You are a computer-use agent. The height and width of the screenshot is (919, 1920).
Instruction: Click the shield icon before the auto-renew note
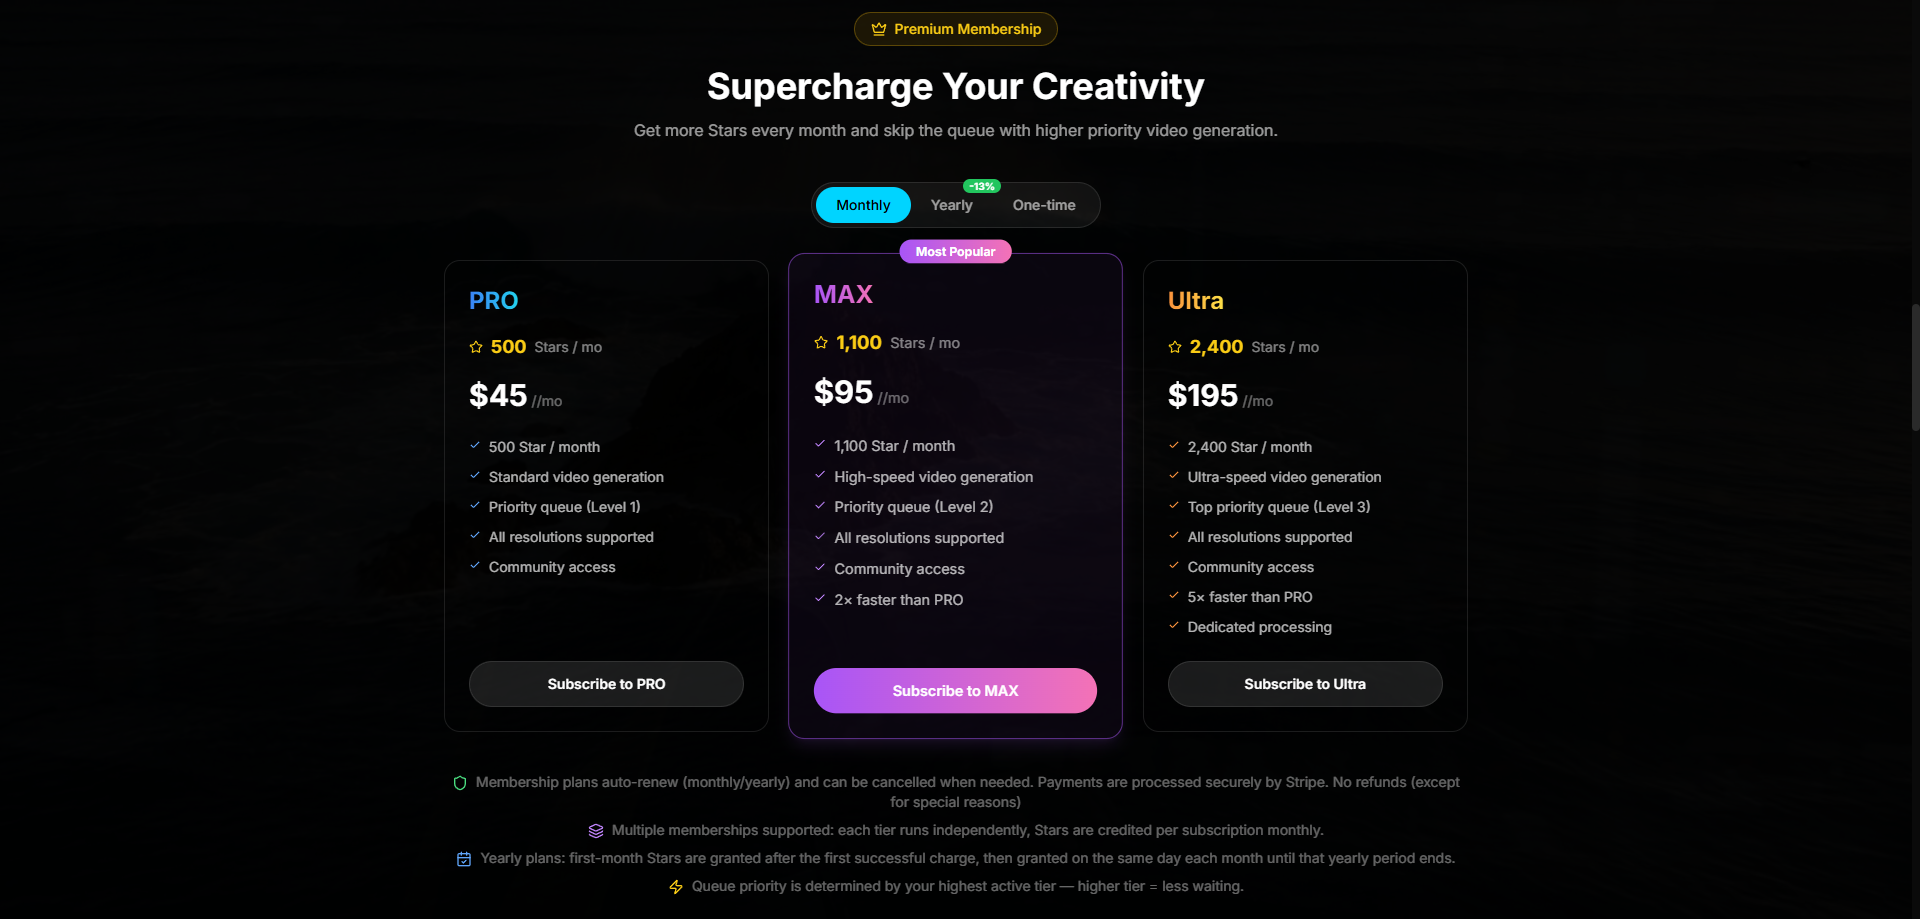(460, 783)
